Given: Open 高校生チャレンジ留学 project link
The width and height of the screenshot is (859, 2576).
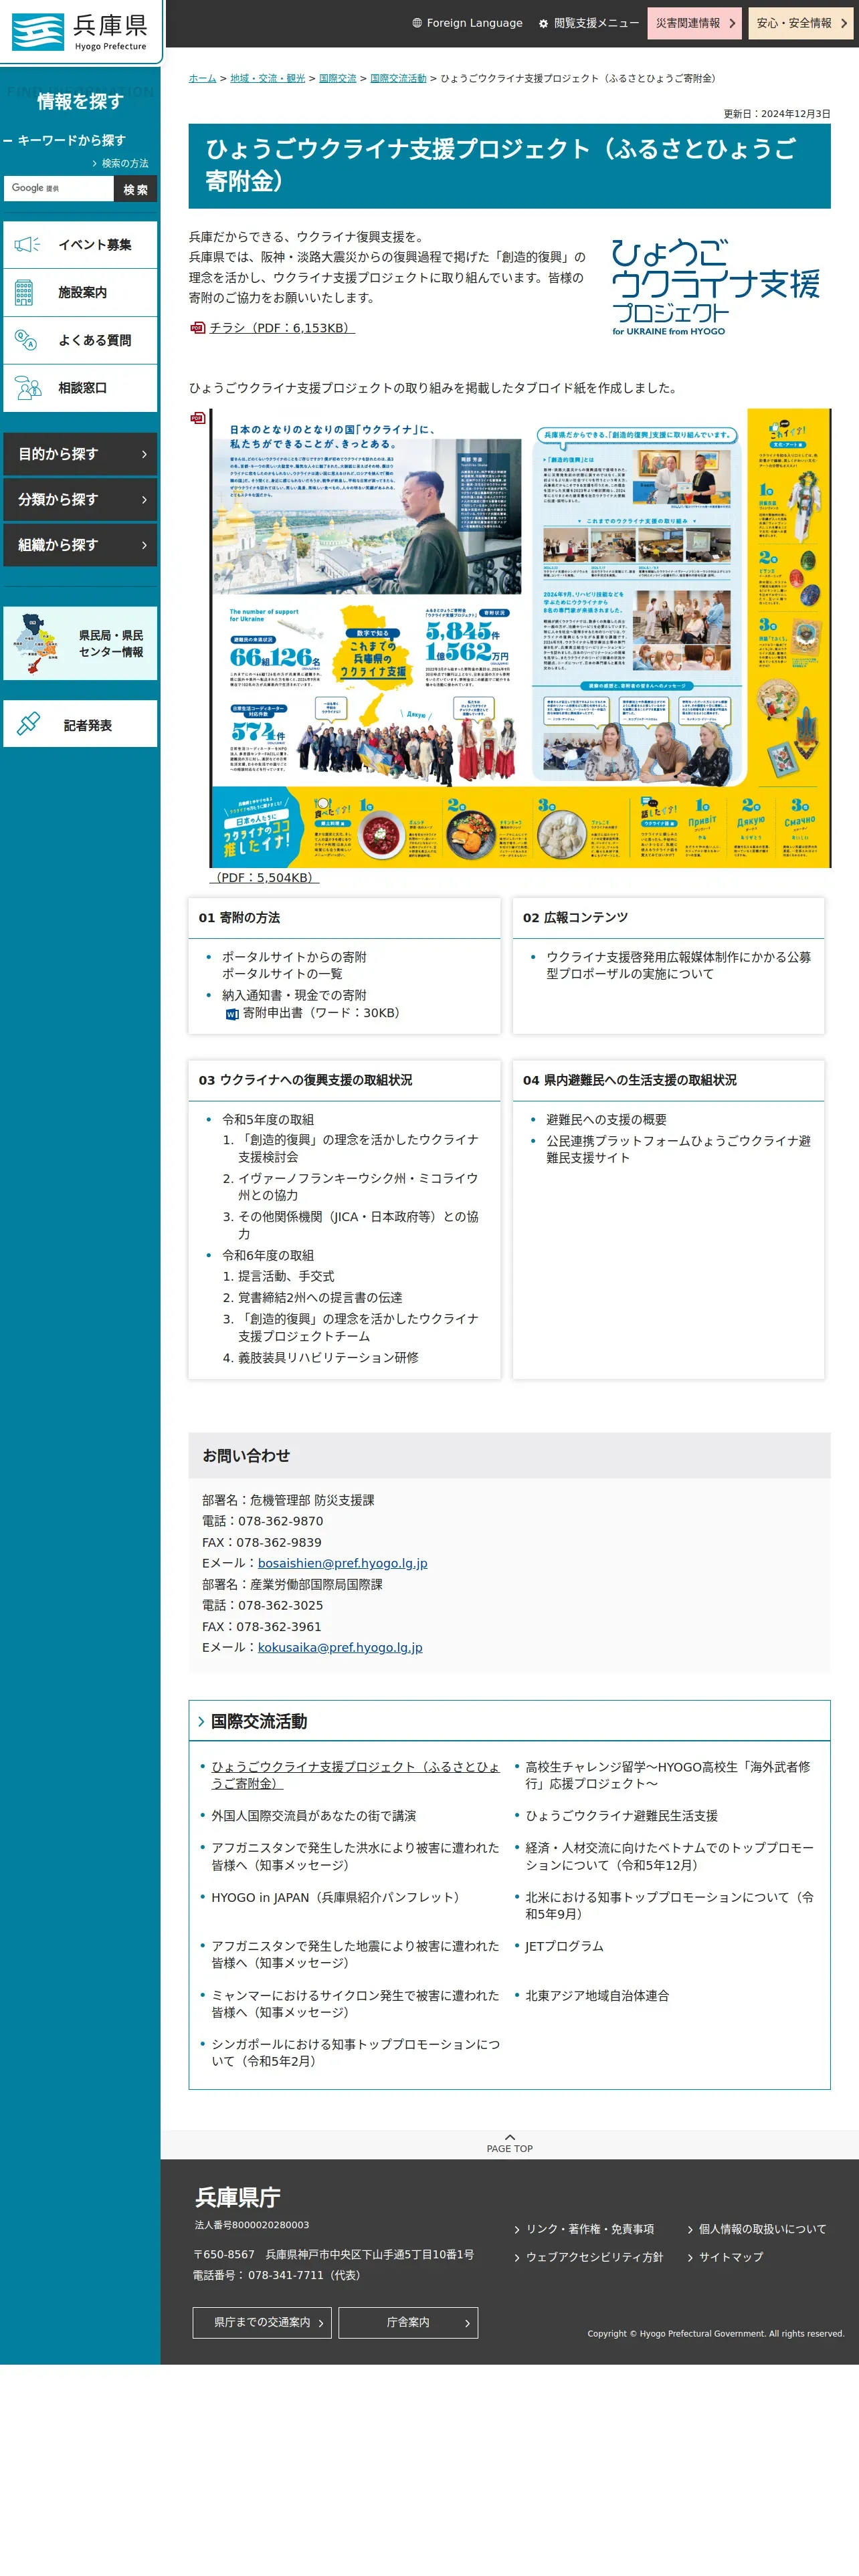Looking at the screenshot, I should point(668,1775).
